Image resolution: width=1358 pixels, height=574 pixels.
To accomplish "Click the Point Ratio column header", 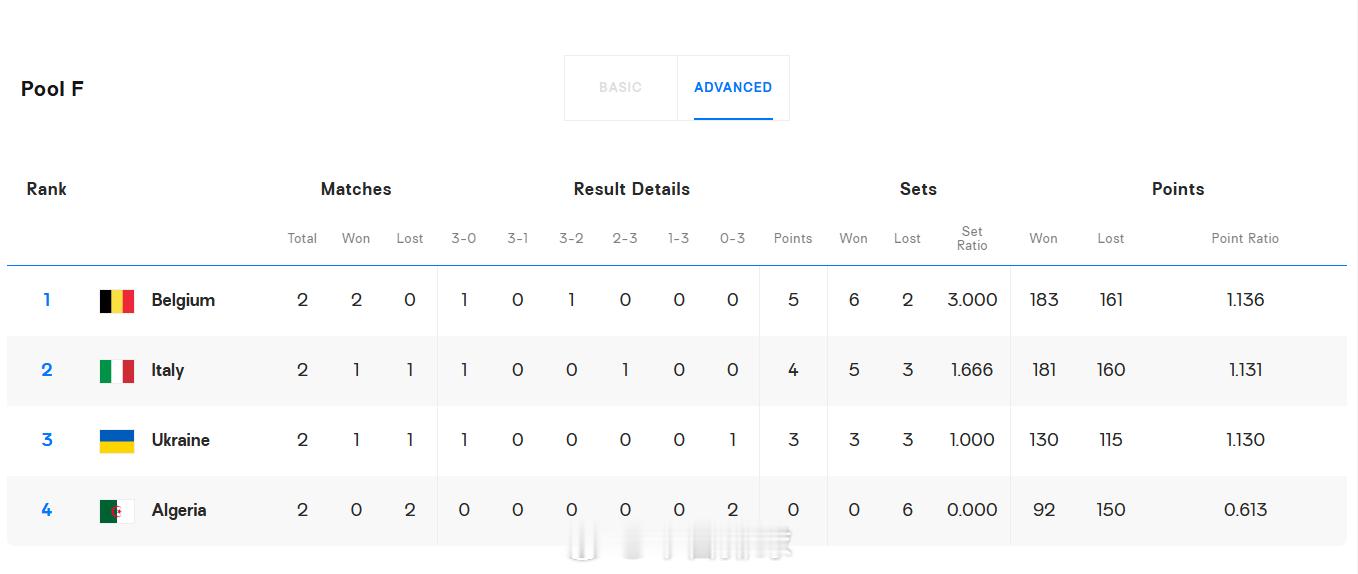I will tap(1245, 238).
